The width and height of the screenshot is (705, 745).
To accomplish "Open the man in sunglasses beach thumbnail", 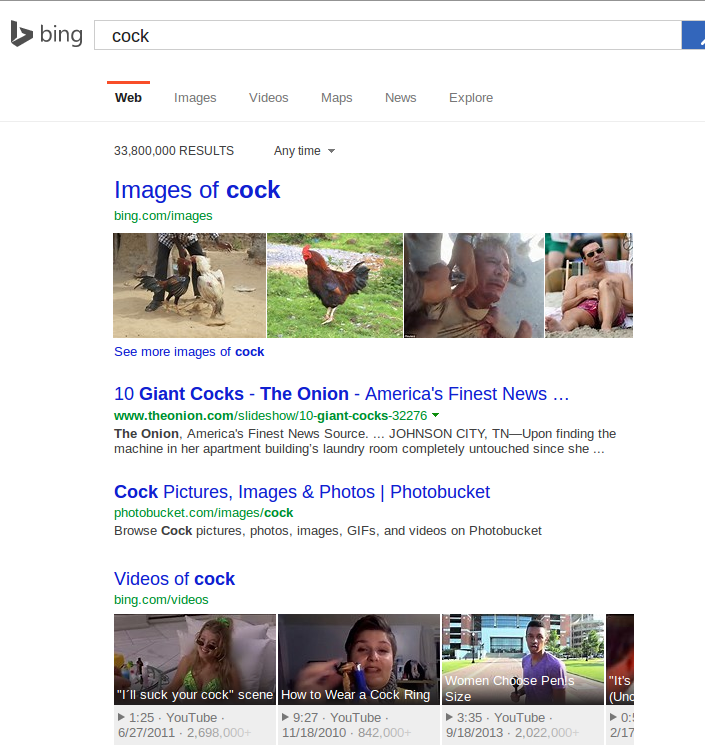I will [588, 285].
